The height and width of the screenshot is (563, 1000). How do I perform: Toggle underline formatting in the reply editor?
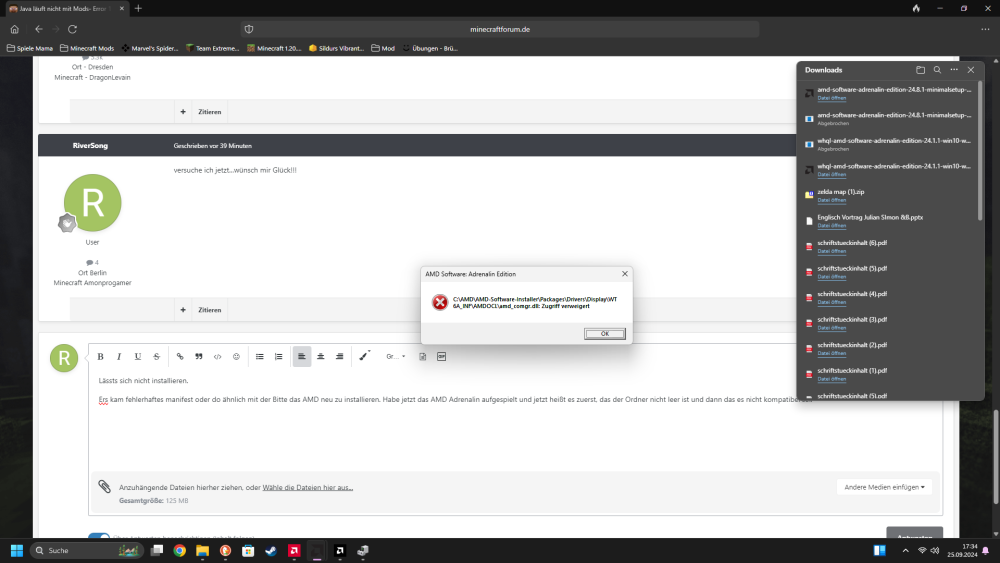pos(138,356)
